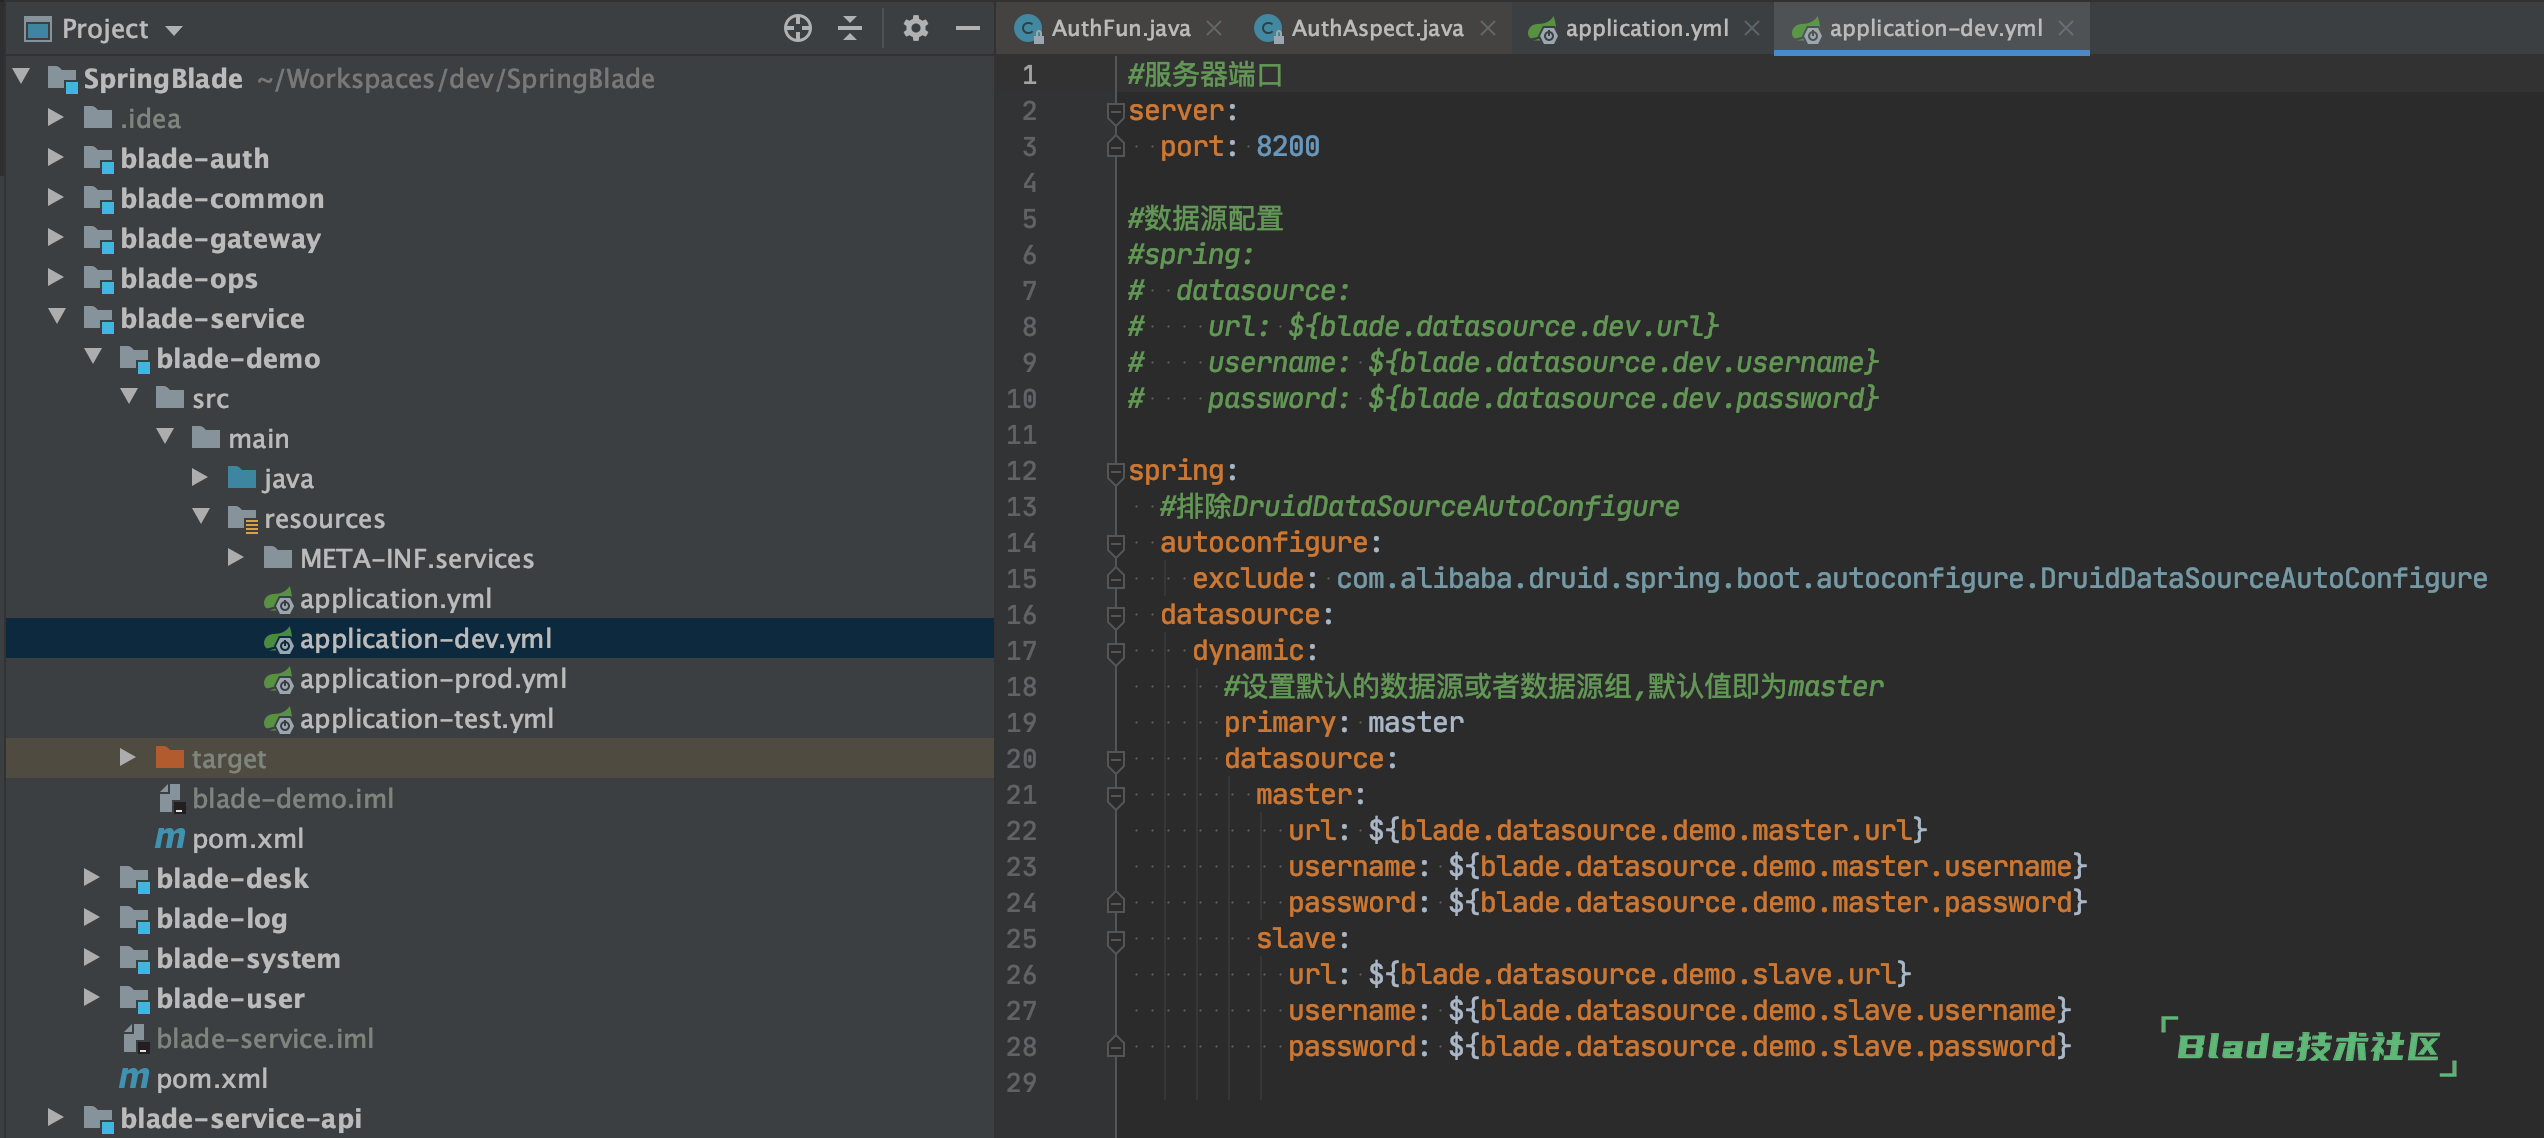2544x1138 pixels.
Task: Click the locate/scroll-from-source target icon
Action: (x=797, y=28)
